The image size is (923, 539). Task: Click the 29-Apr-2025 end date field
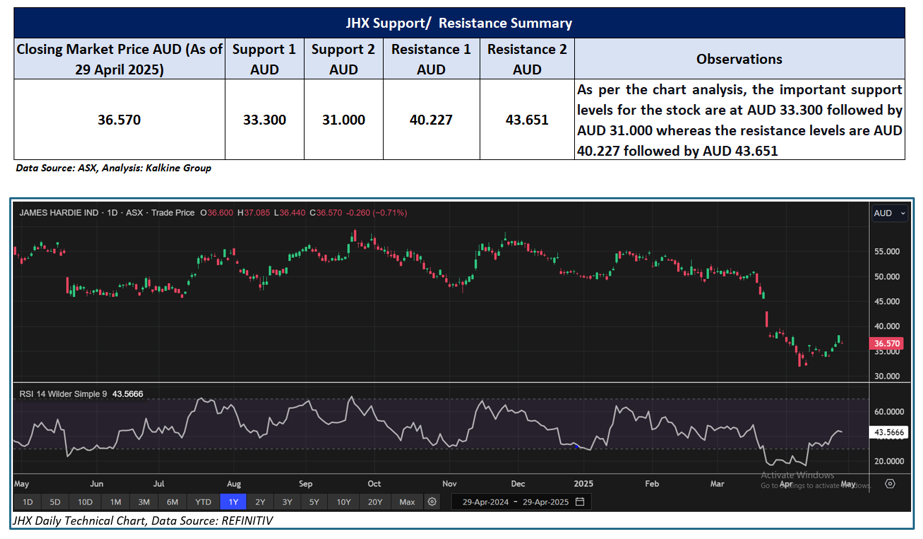(x=546, y=502)
